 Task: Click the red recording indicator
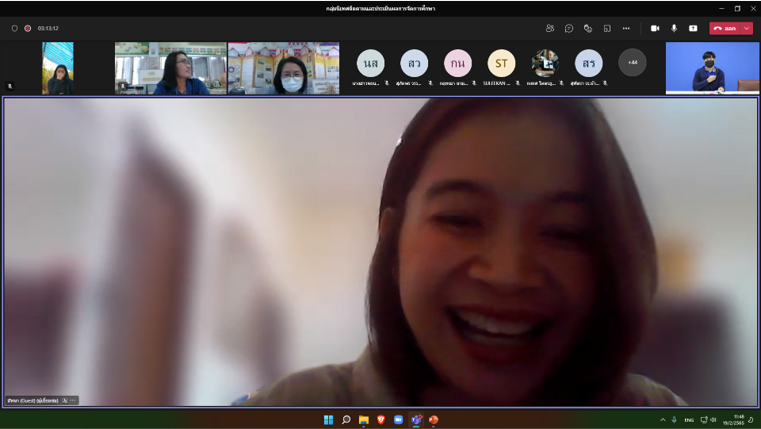tap(28, 28)
